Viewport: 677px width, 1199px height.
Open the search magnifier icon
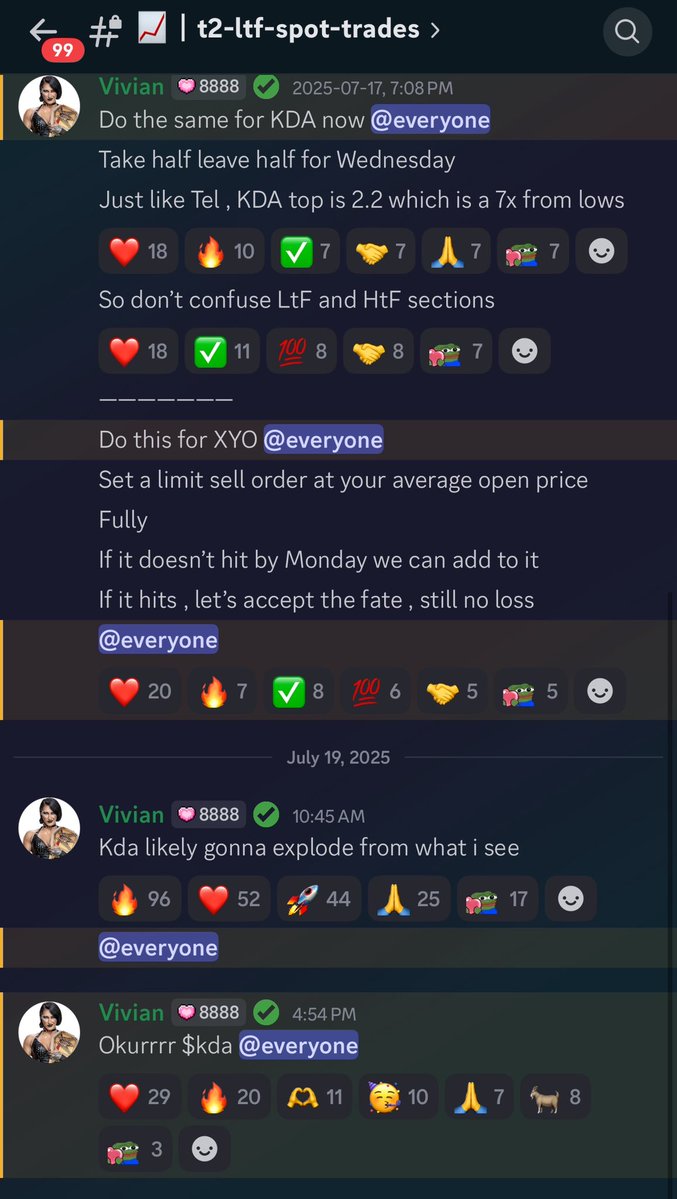coord(627,31)
